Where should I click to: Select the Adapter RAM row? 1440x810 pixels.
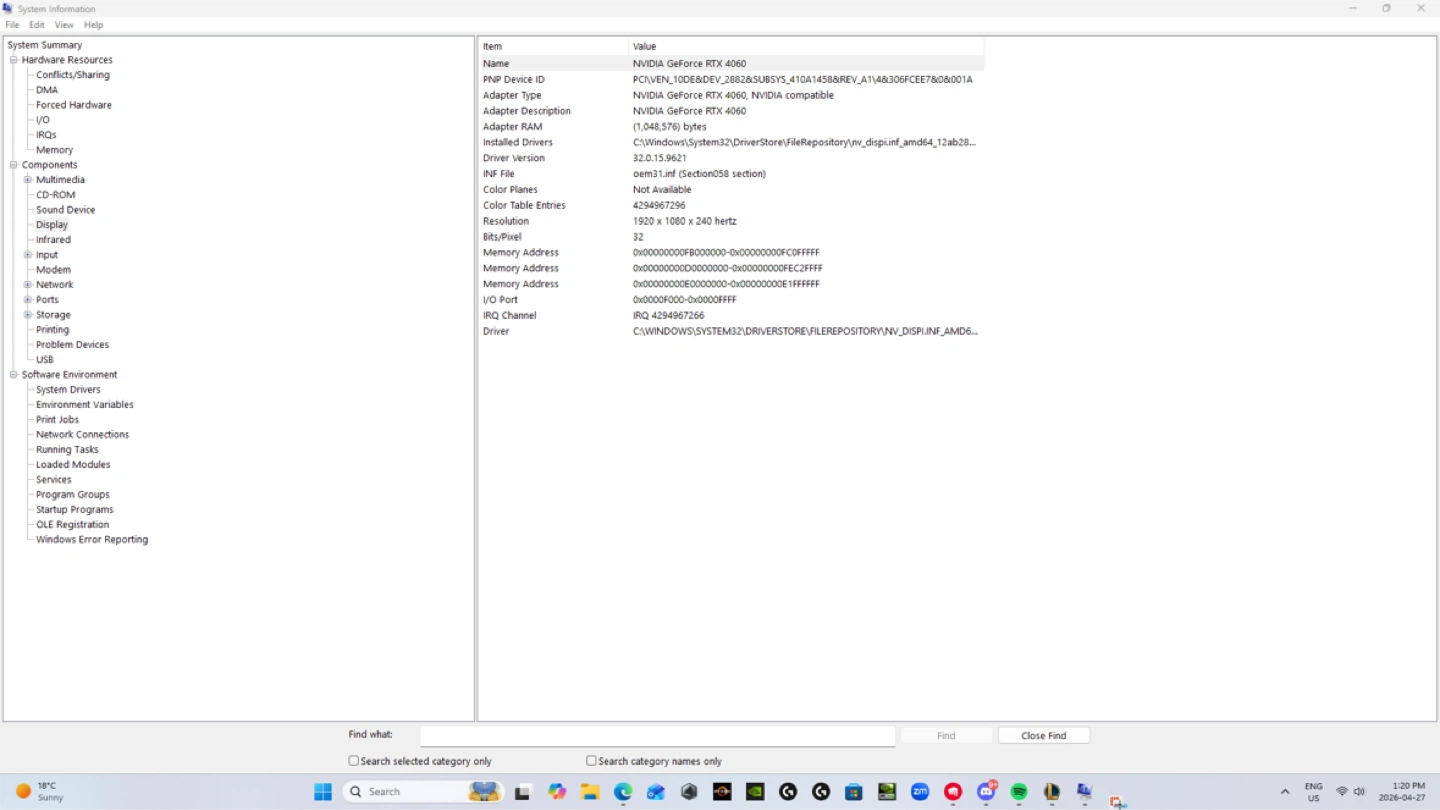(x=731, y=127)
